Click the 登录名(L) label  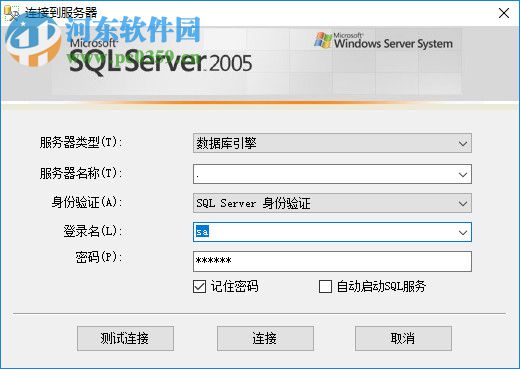pos(93,231)
